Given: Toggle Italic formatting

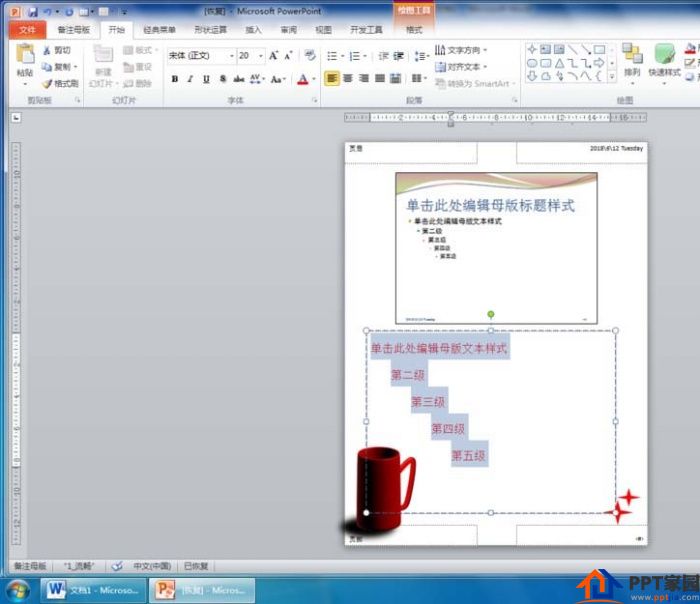Looking at the screenshot, I should (190, 79).
